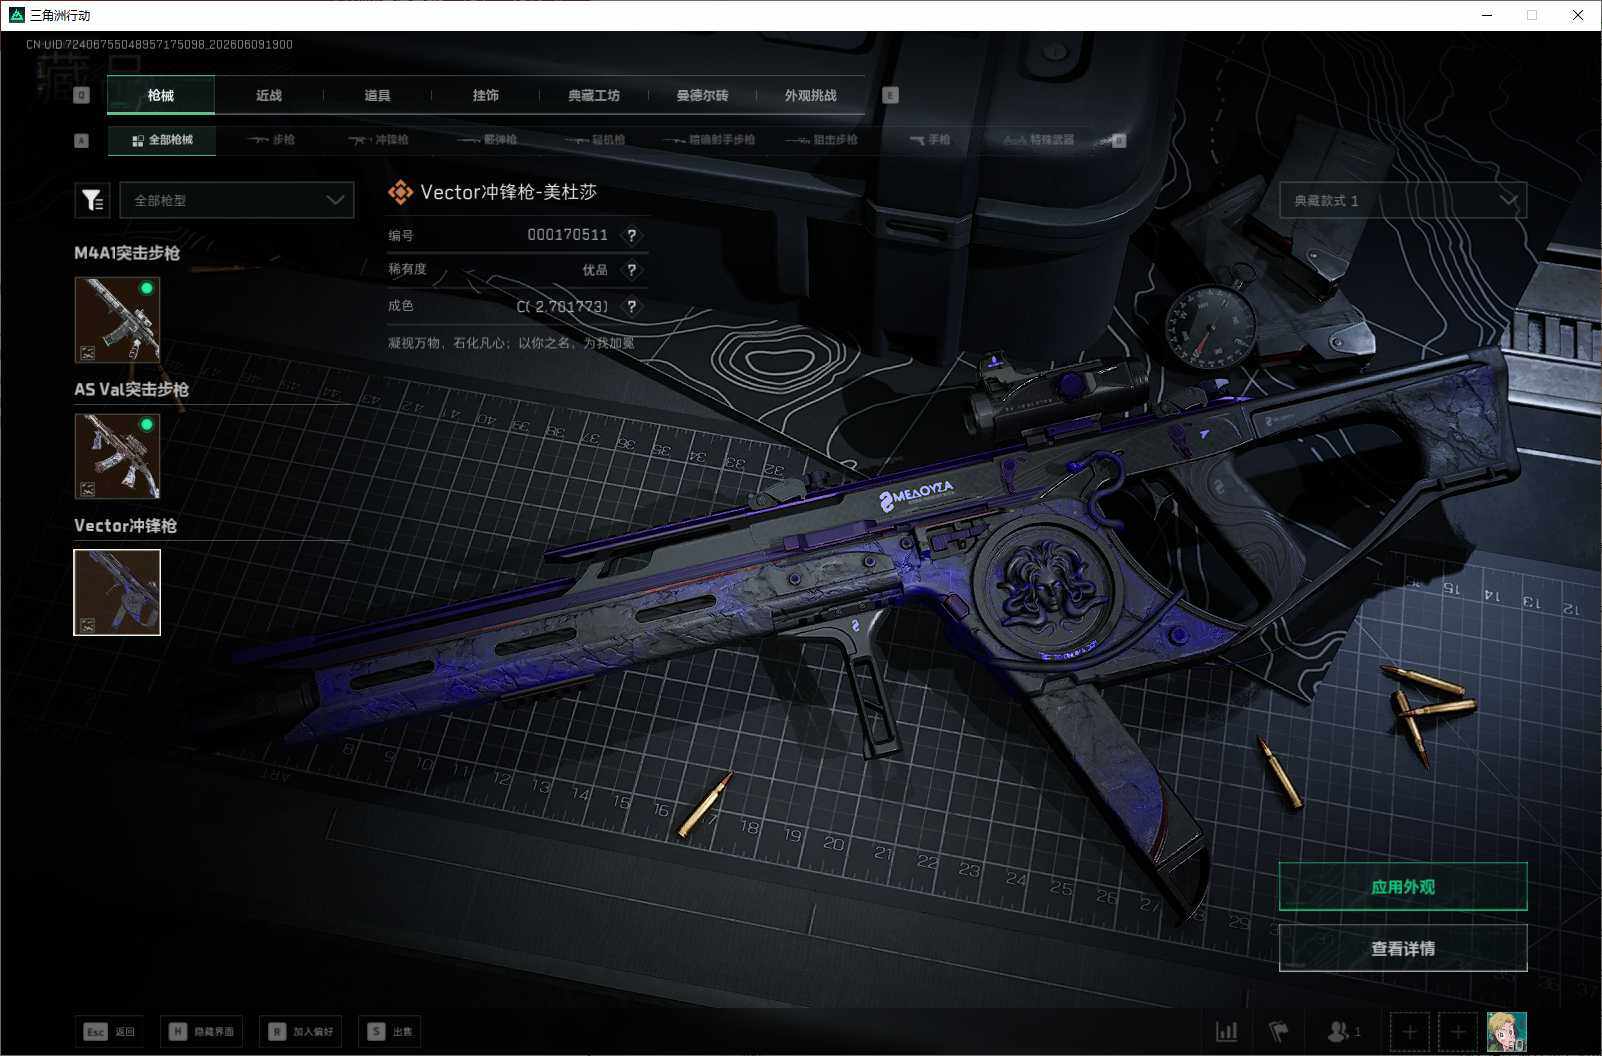This screenshot has height=1056, width=1602.
Task: Click the D key next-category icon
Action: click(1119, 140)
